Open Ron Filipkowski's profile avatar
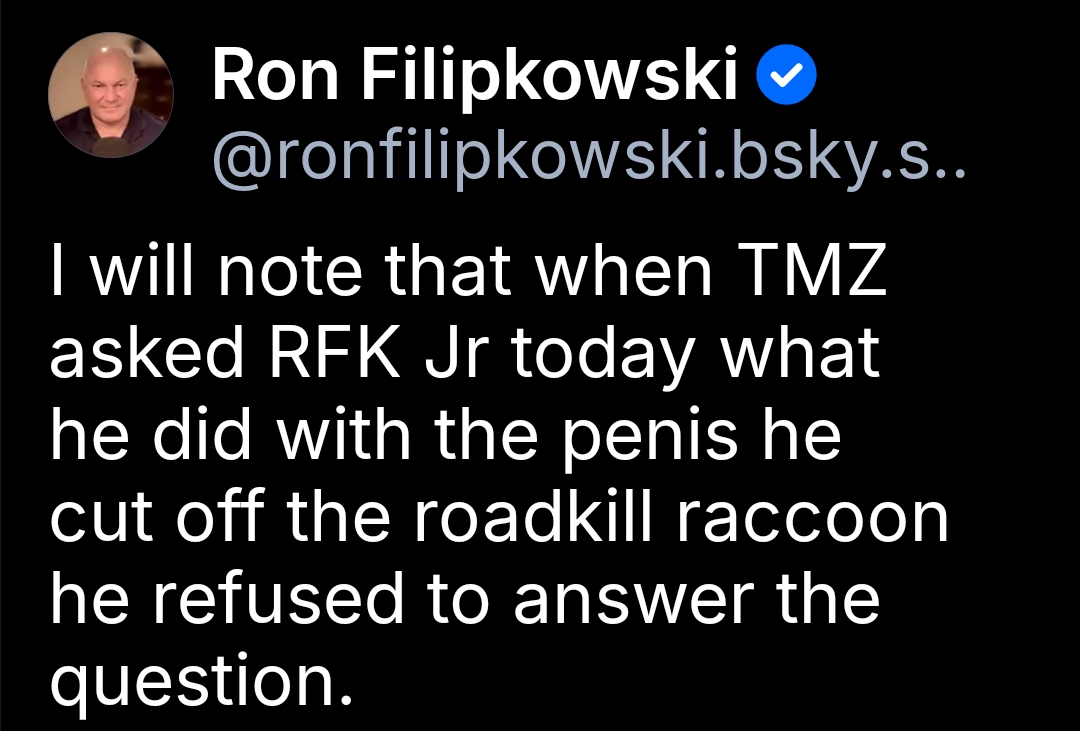Screen dimensions: 1080x731 111,94
